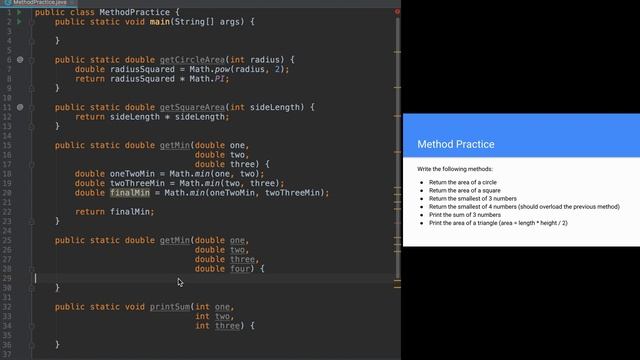Click 'finalMin' in the return statement line 22
Screen dimensions: 640x360
pyautogui.click(x=130, y=212)
